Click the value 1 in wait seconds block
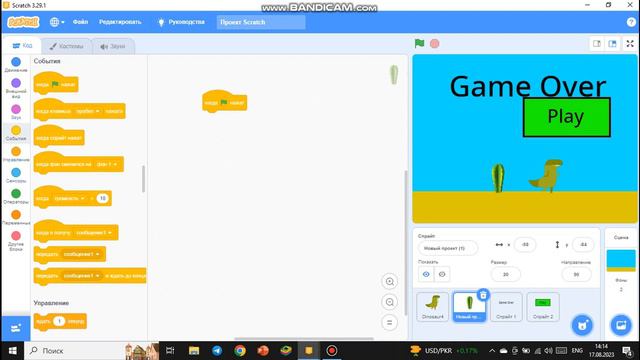 pyautogui.click(x=59, y=321)
